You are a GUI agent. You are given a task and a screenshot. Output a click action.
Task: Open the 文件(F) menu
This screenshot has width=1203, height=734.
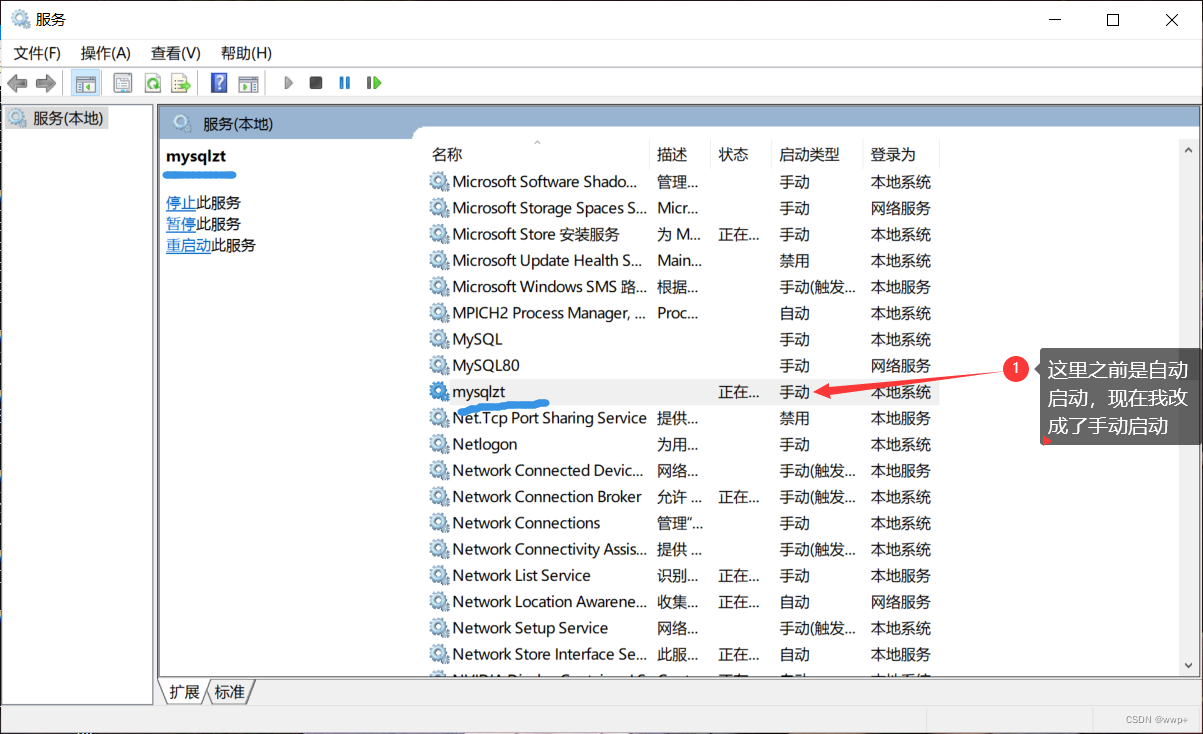coord(37,53)
